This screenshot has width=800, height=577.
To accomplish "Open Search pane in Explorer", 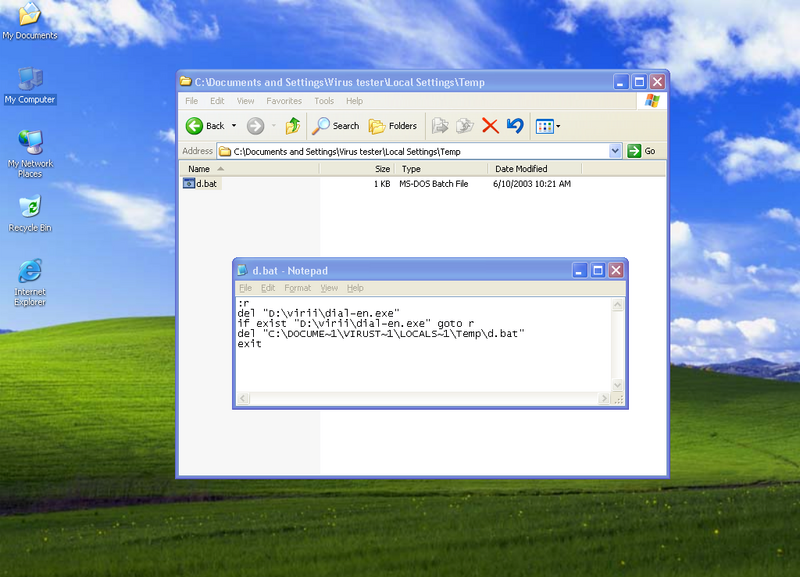I will point(336,126).
